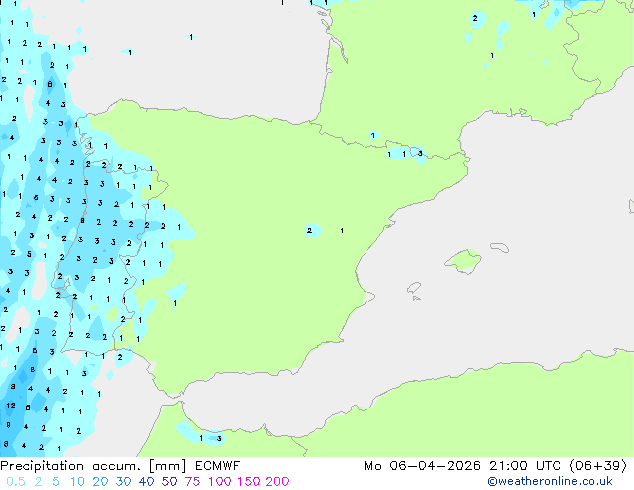Click the 0.5 mm legend value
634x490 pixels.
coord(16,482)
